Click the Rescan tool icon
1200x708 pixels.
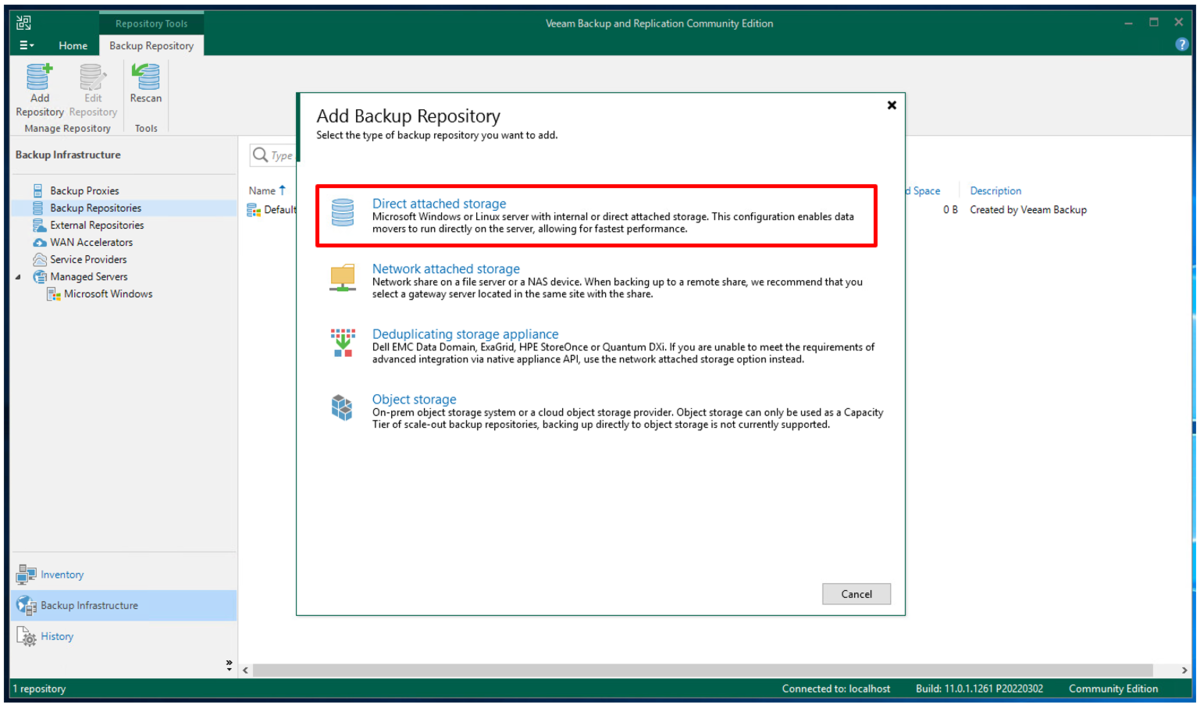point(146,77)
